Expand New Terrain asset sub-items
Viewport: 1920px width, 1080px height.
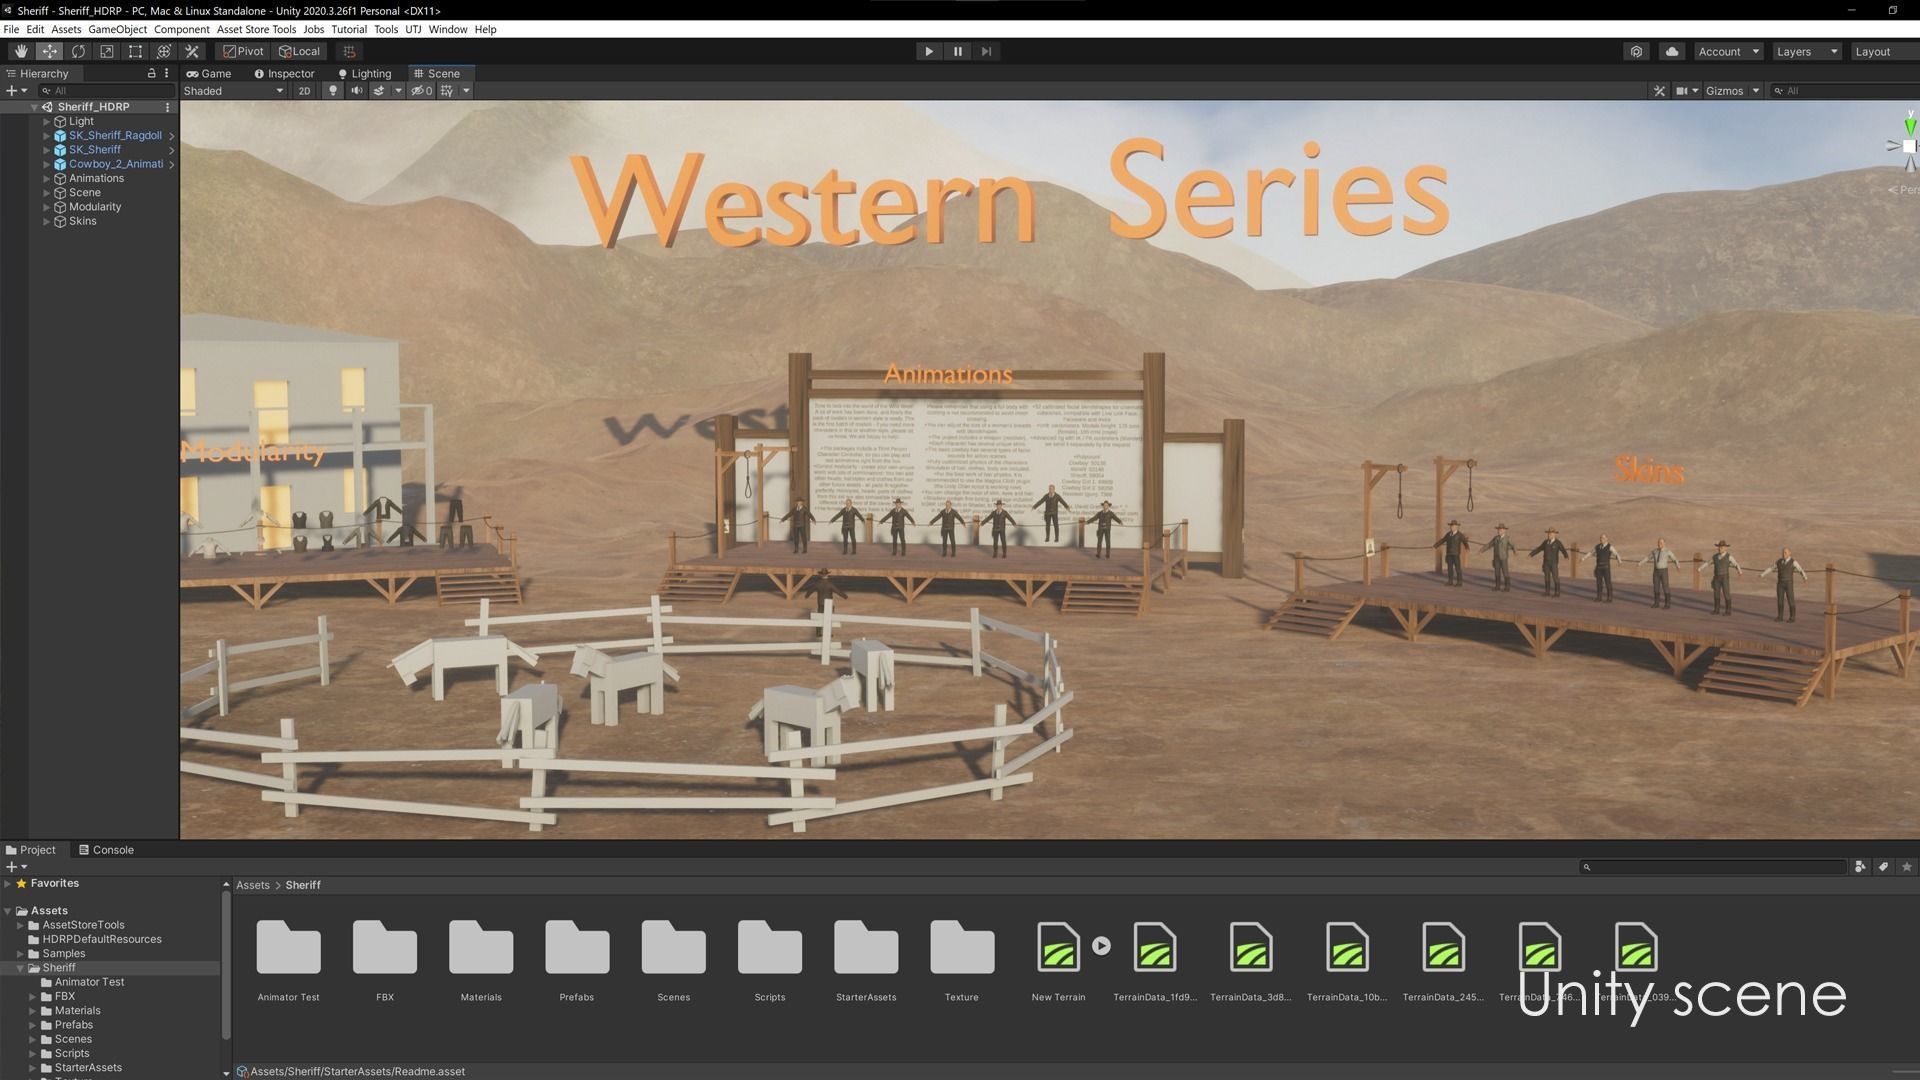click(1101, 945)
